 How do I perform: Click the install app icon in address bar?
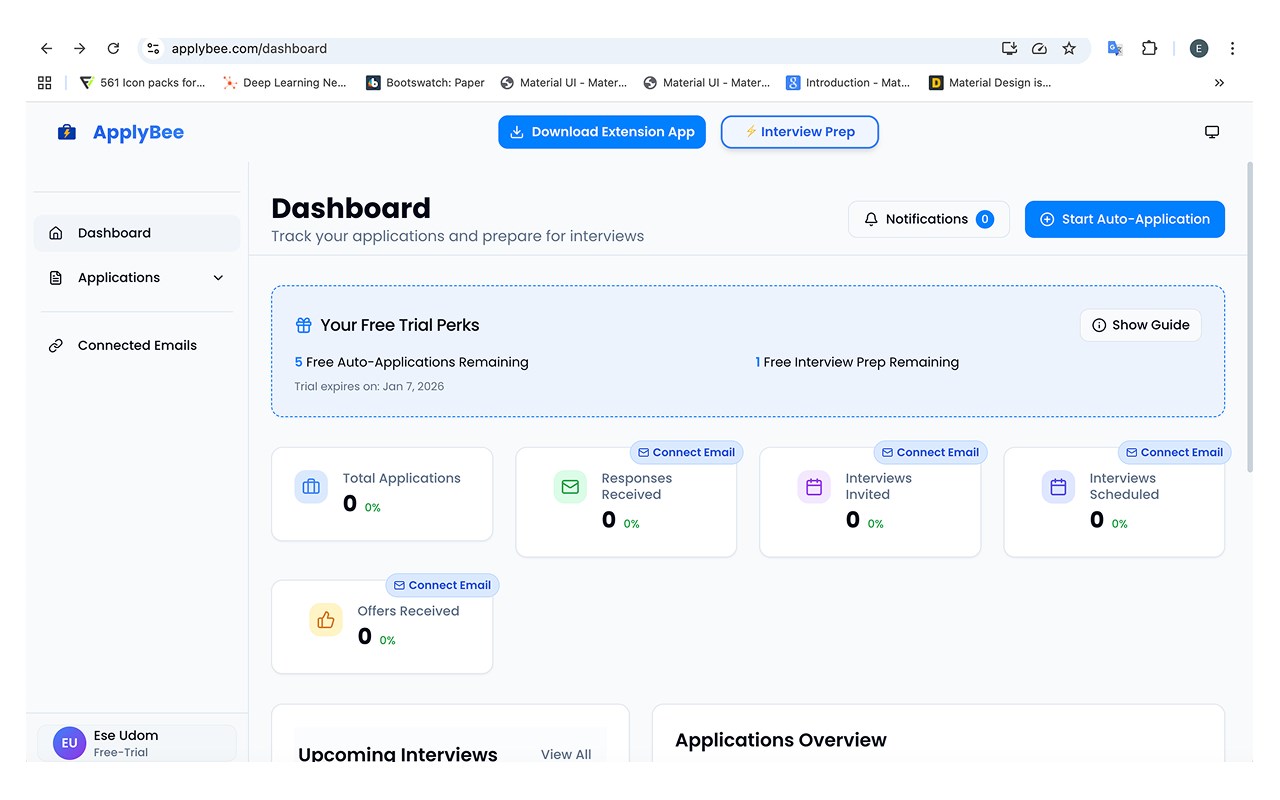coord(1009,48)
